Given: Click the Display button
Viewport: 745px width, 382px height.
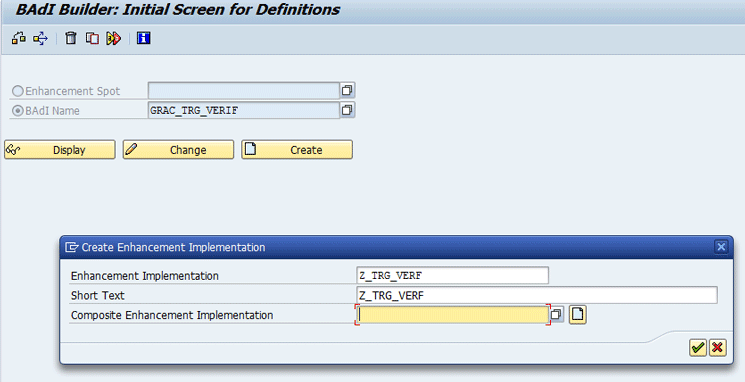Looking at the screenshot, I should [60, 150].
